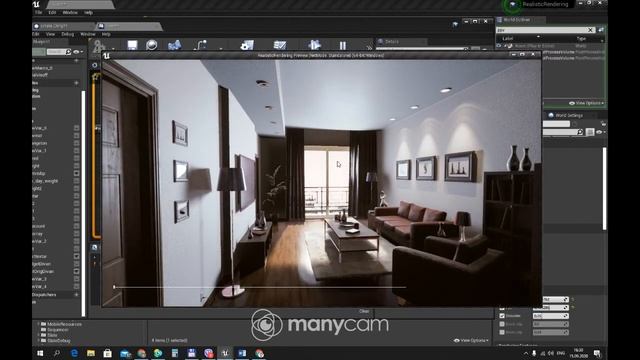640x360 pixels.
Task: Open the Find options dropdown arrow
Action: tap(221, 49)
